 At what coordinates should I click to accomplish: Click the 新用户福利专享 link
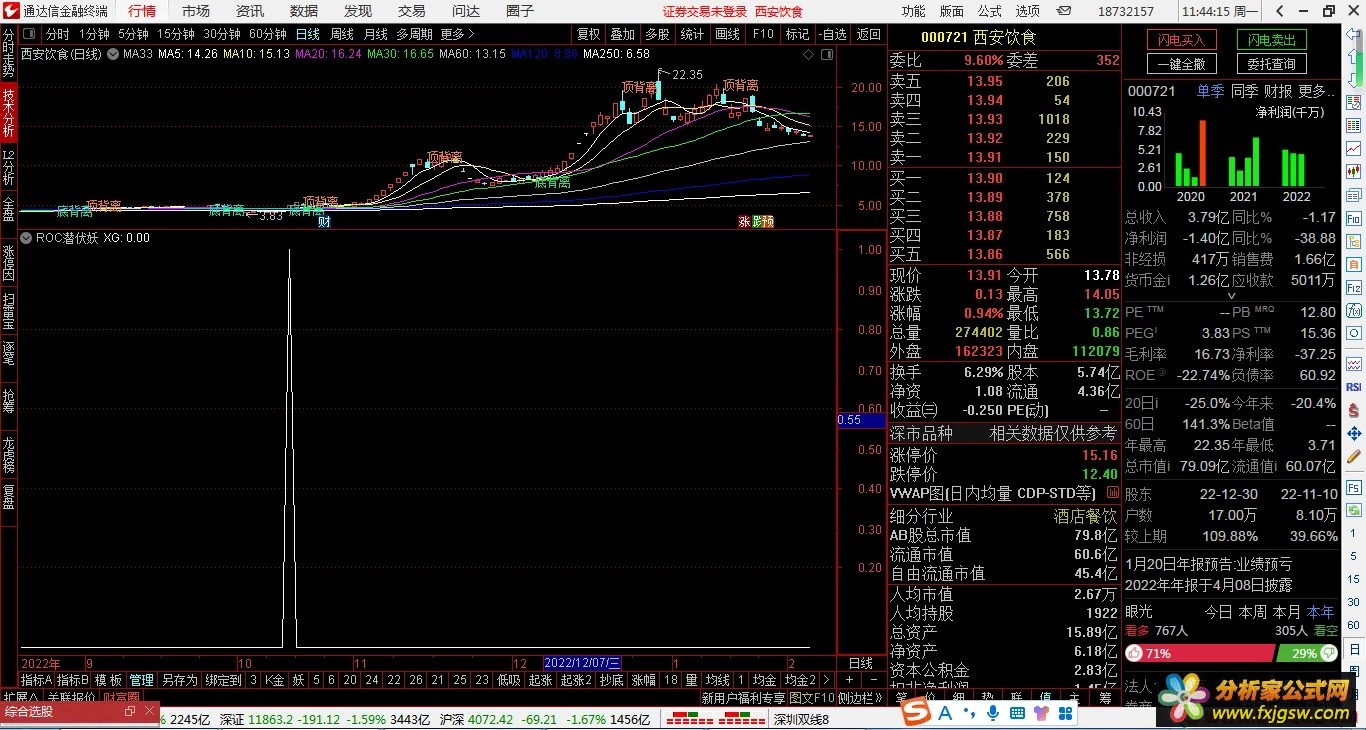click(743, 698)
